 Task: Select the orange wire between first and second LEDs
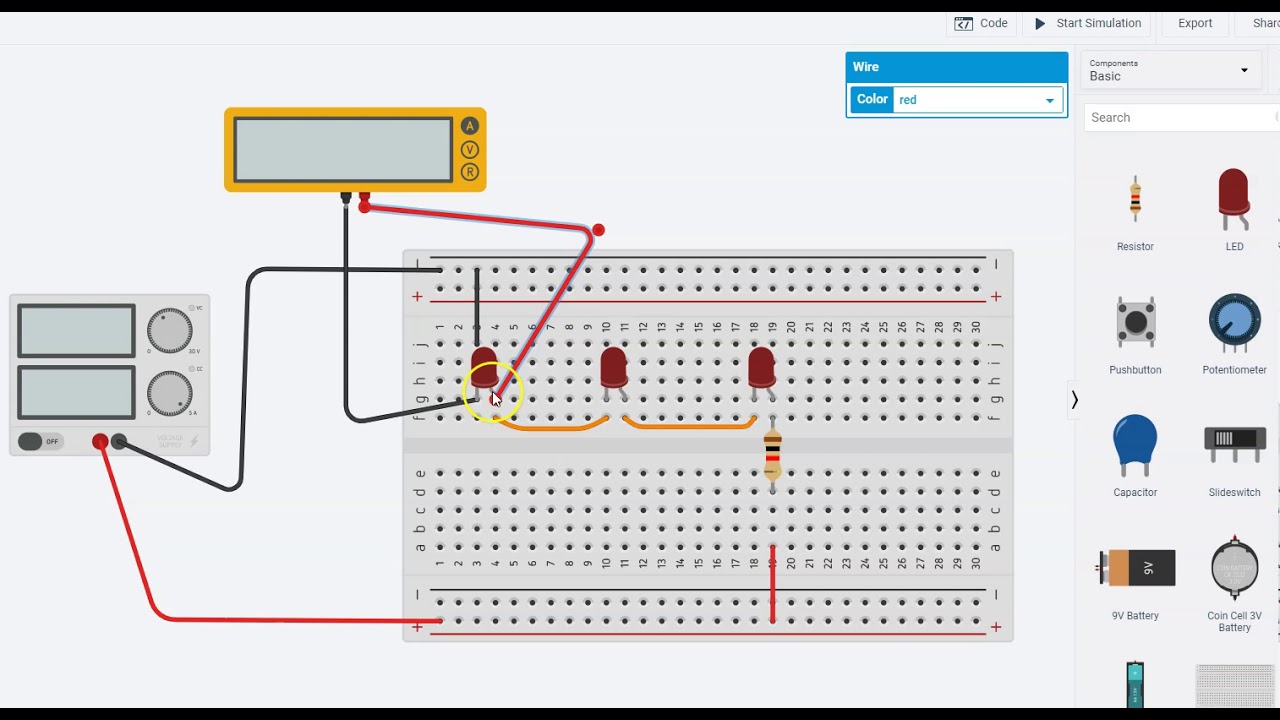pyautogui.click(x=552, y=426)
